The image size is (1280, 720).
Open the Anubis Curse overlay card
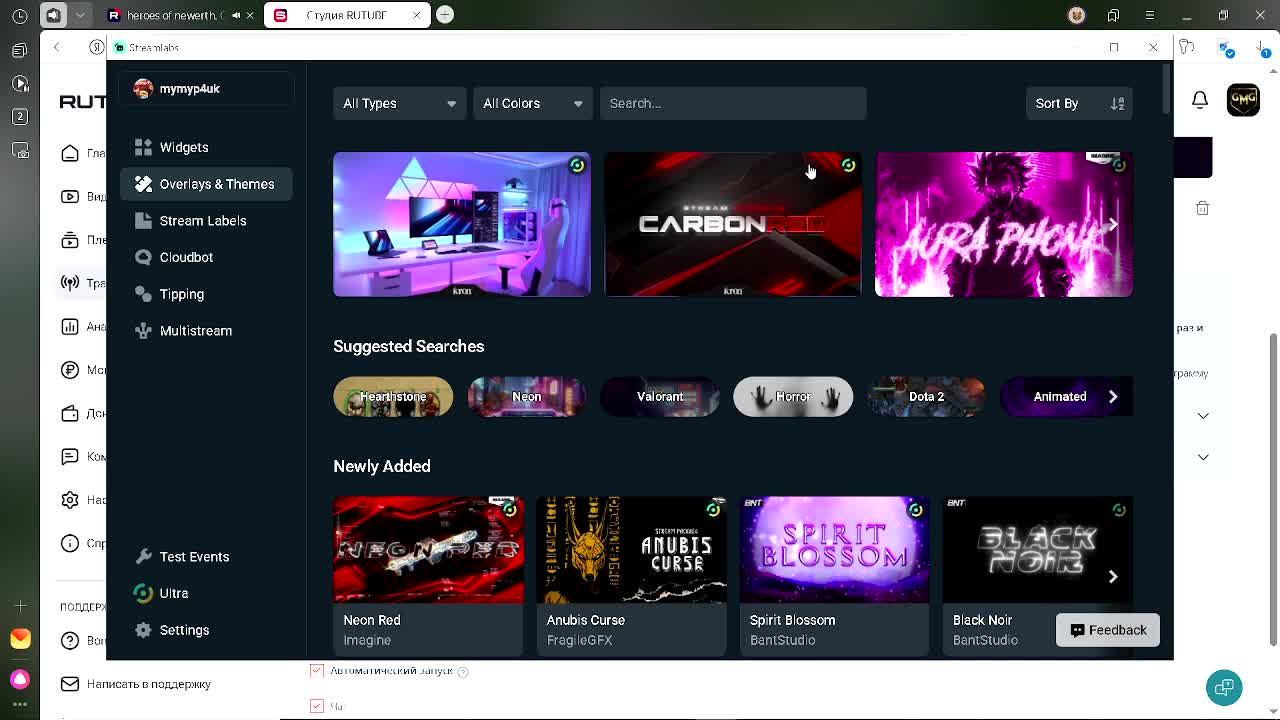tap(631, 576)
